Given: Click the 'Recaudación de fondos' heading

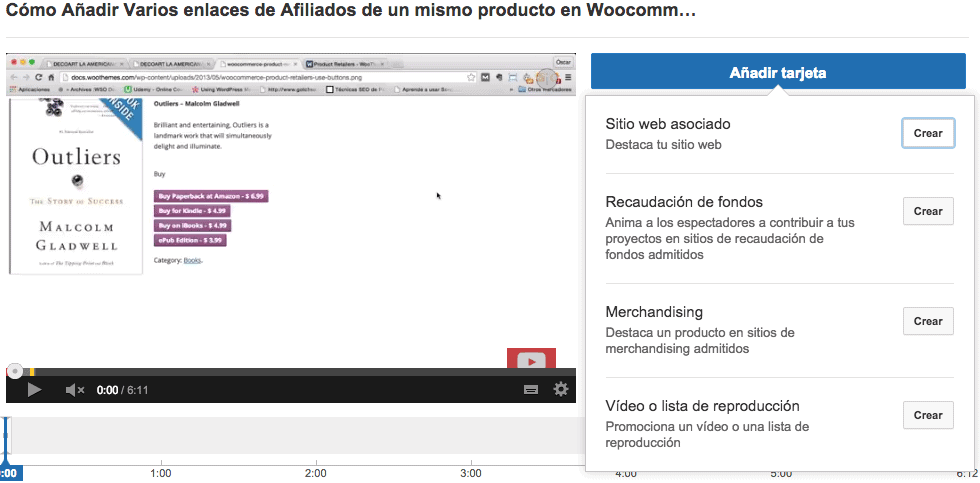Looking at the screenshot, I should (684, 202).
